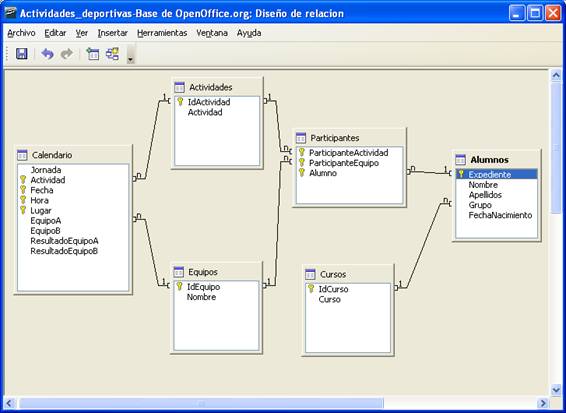Screen dimensions: 566x413
Task: Open the Insertar menu
Action: [113, 33]
